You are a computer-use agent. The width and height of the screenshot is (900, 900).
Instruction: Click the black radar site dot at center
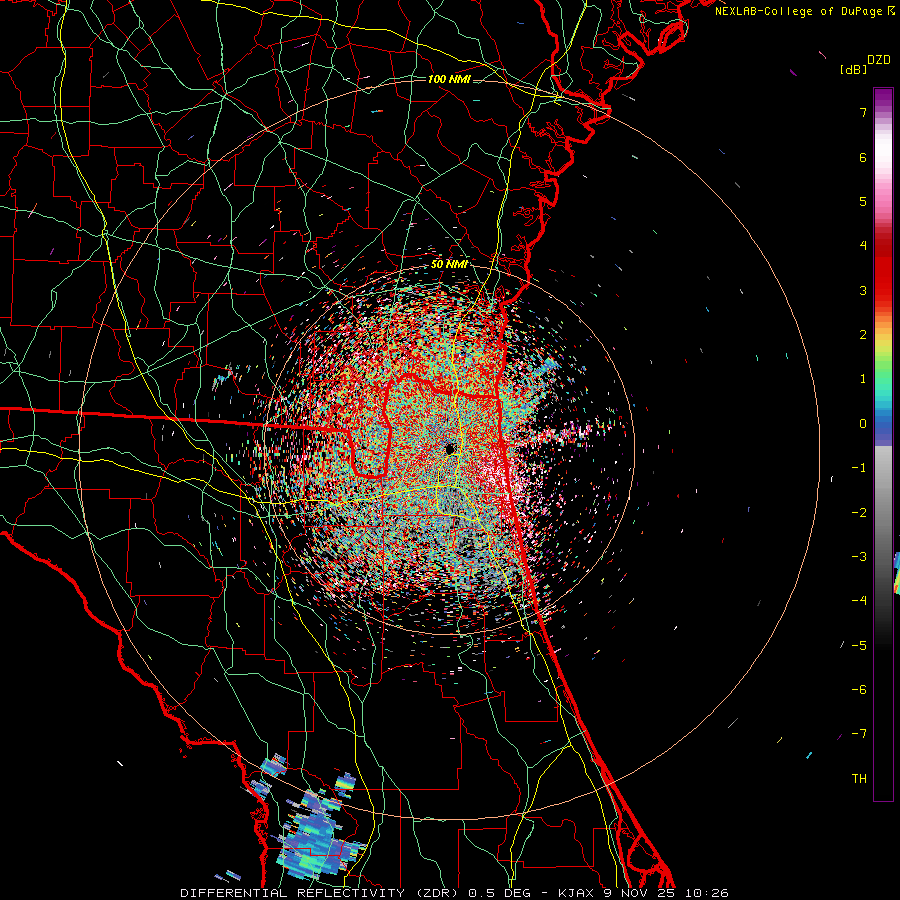click(450, 449)
